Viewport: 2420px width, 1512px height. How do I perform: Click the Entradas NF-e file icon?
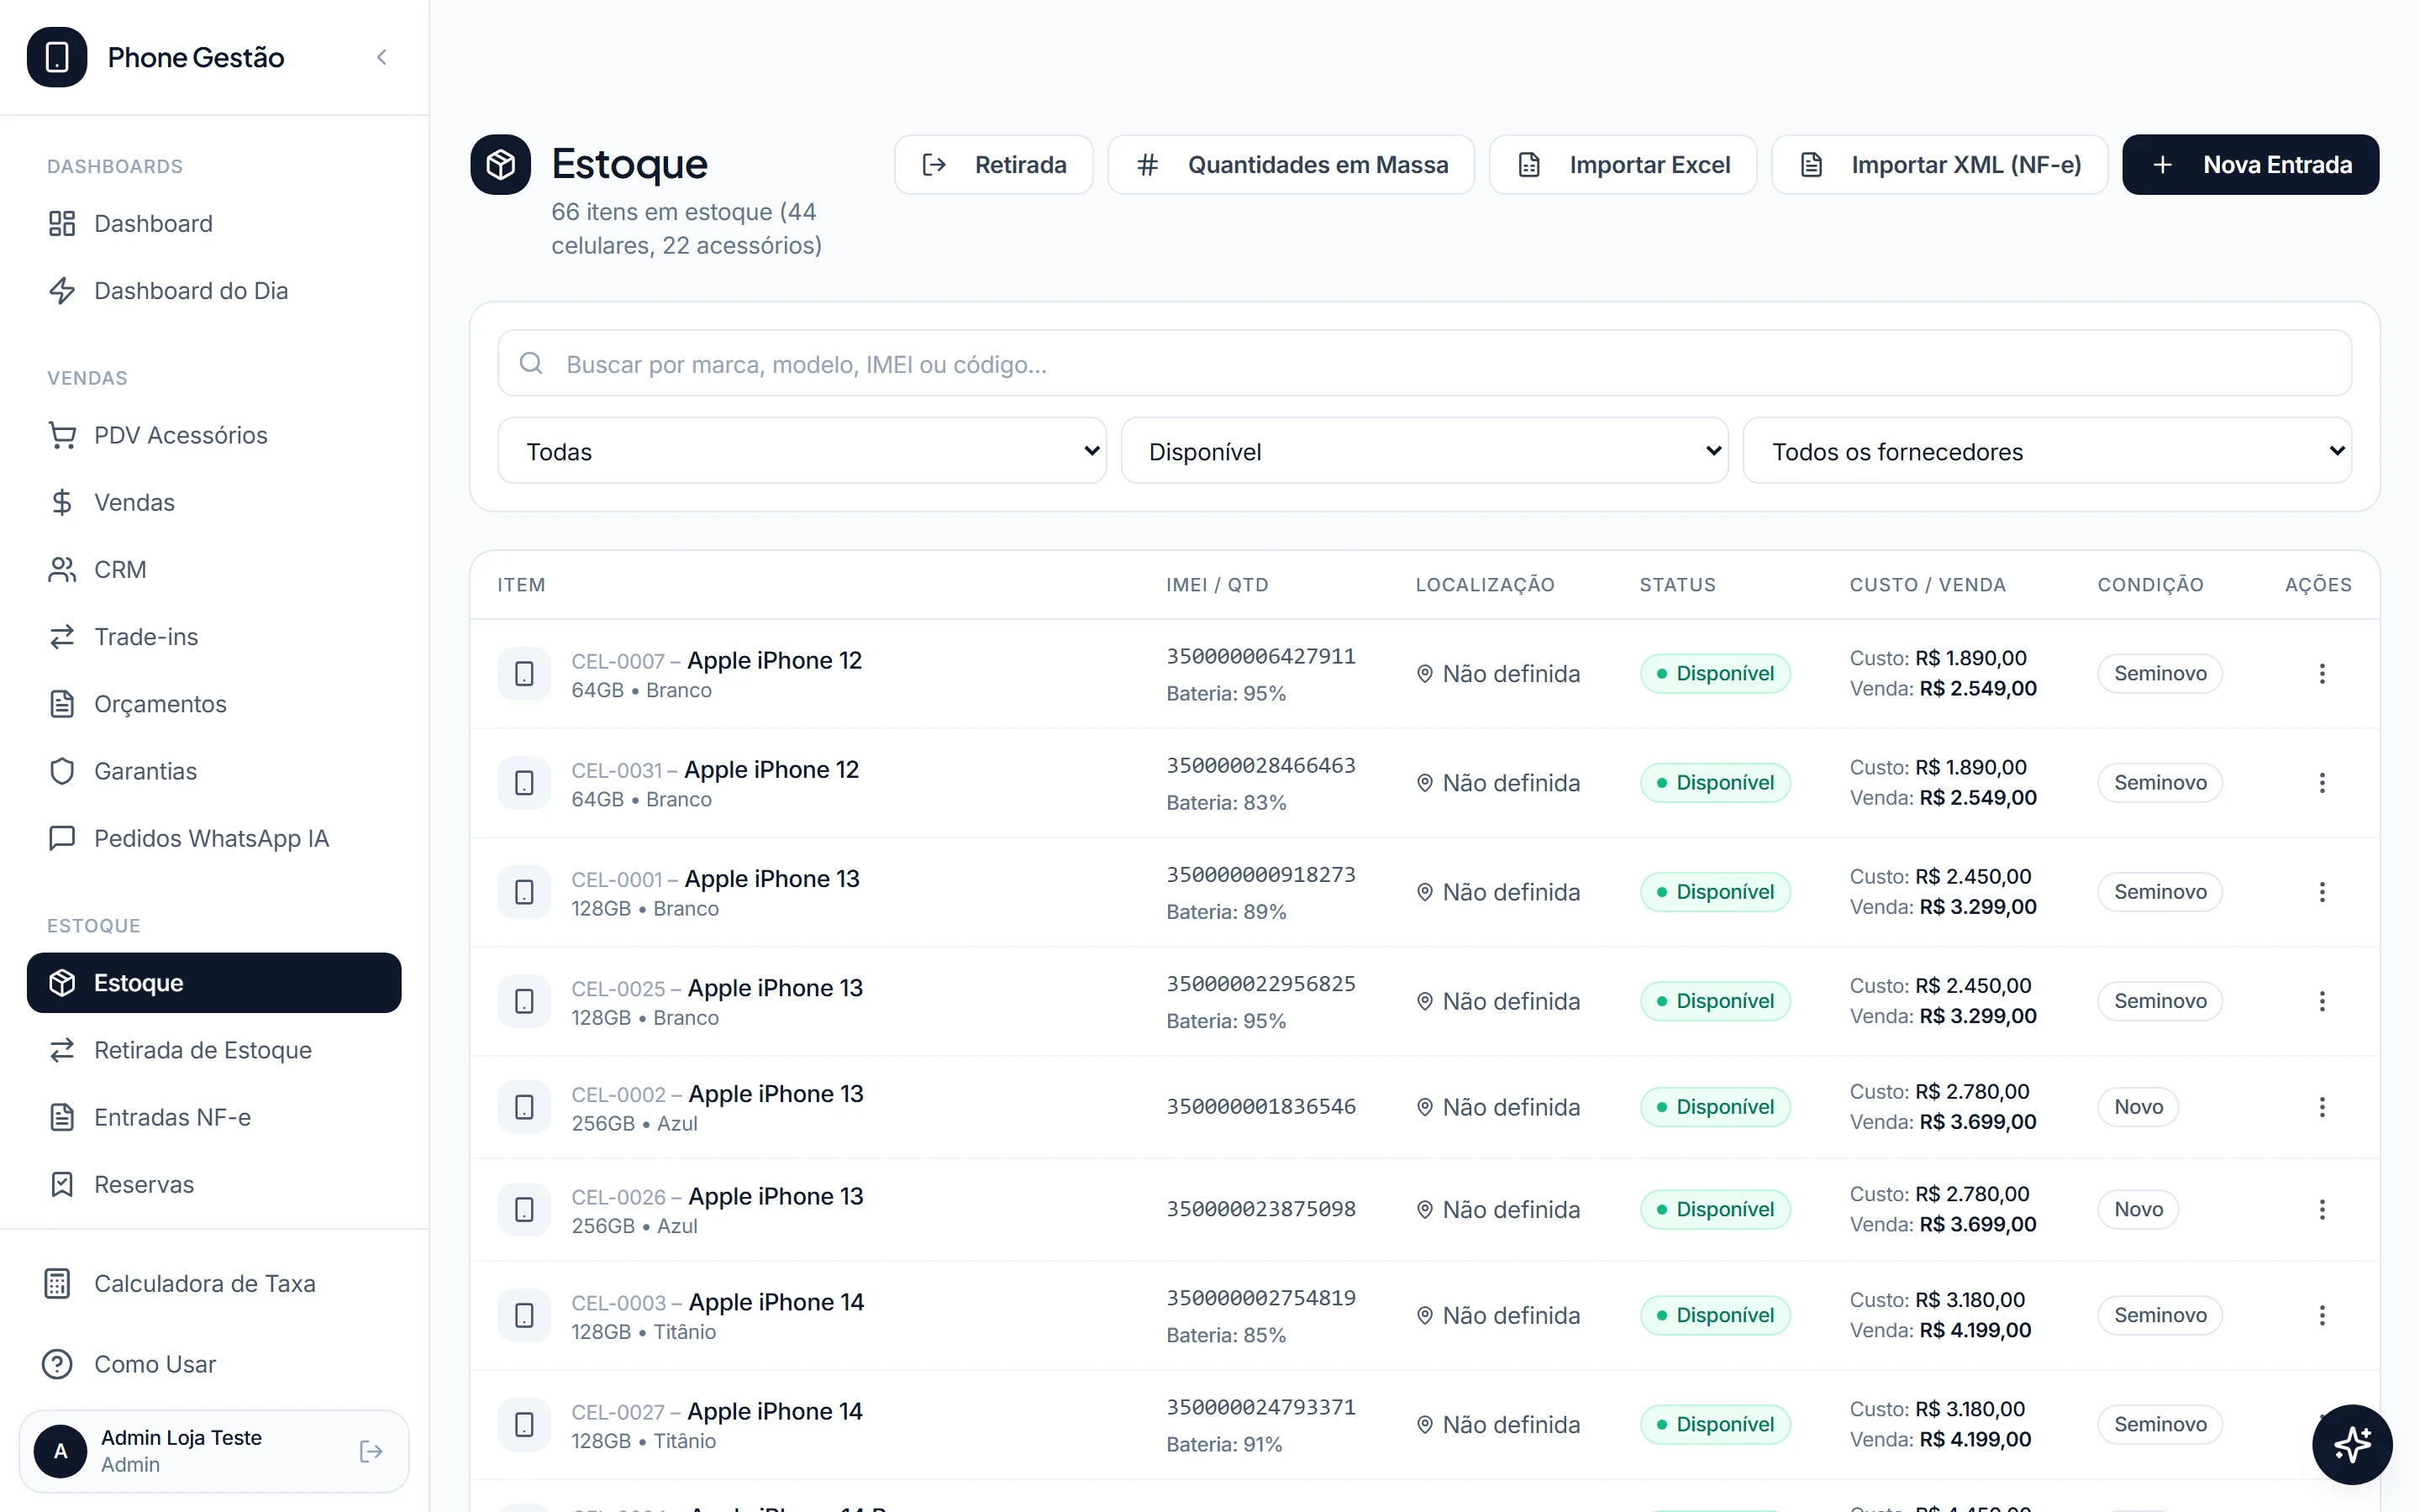coord(62,1117)
